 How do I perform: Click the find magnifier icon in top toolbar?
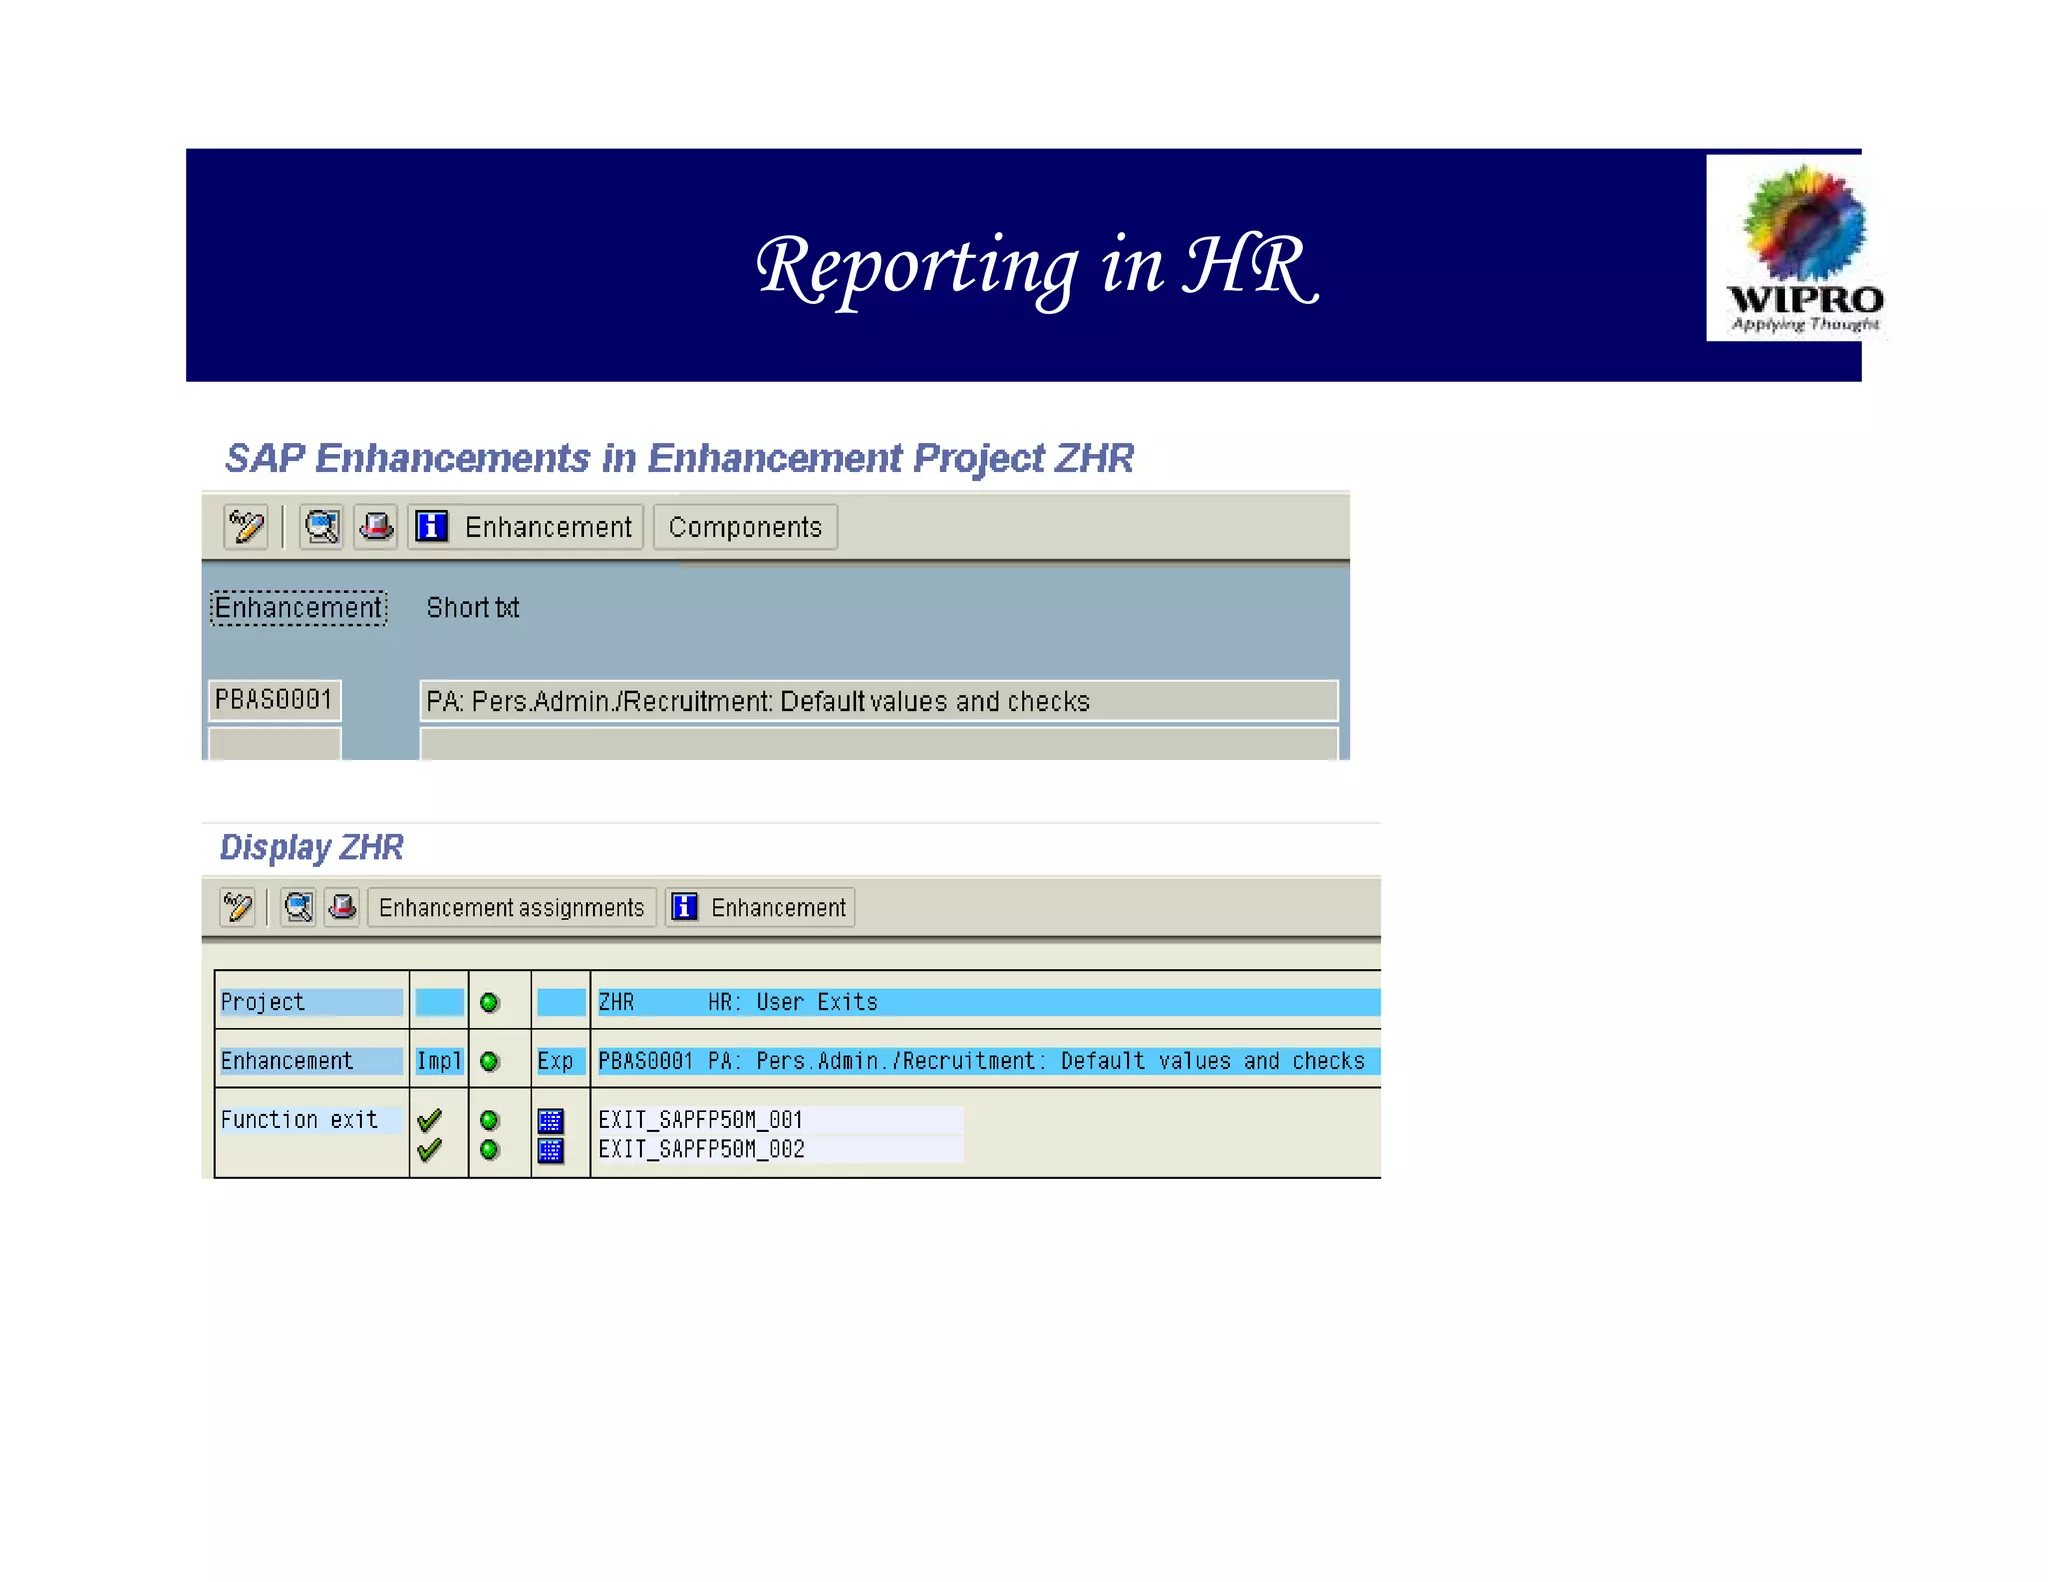321,527
